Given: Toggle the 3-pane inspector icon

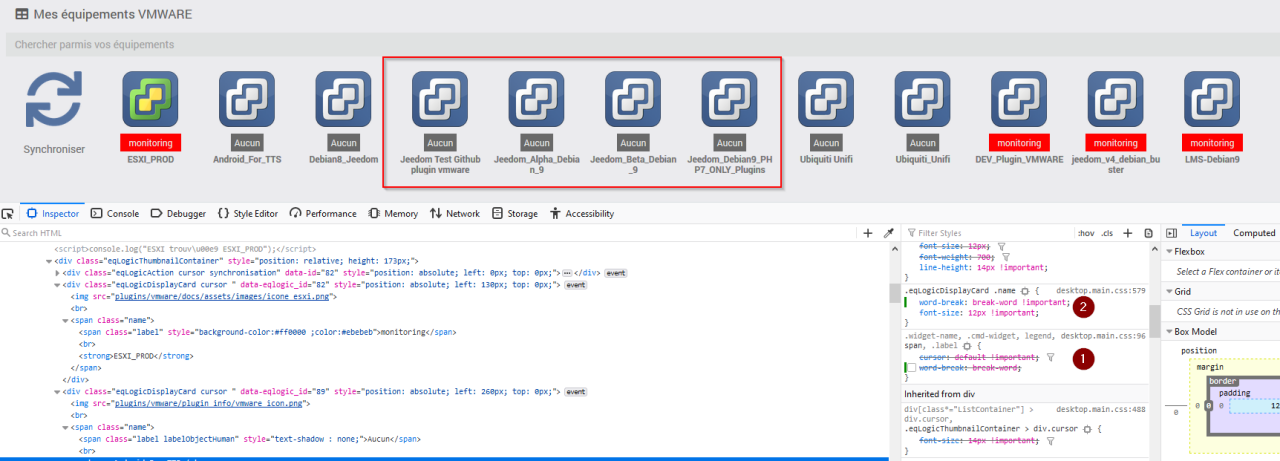Looking at the screenshot, I should pyautogui.click(x=1170, y=232).
